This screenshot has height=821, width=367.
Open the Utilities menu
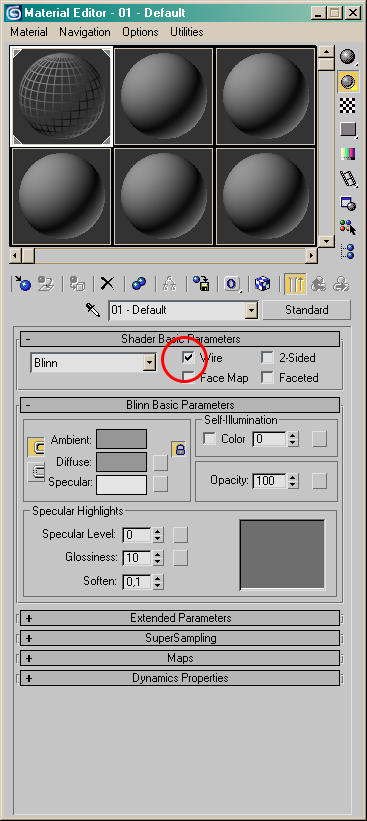click(187, 32)
